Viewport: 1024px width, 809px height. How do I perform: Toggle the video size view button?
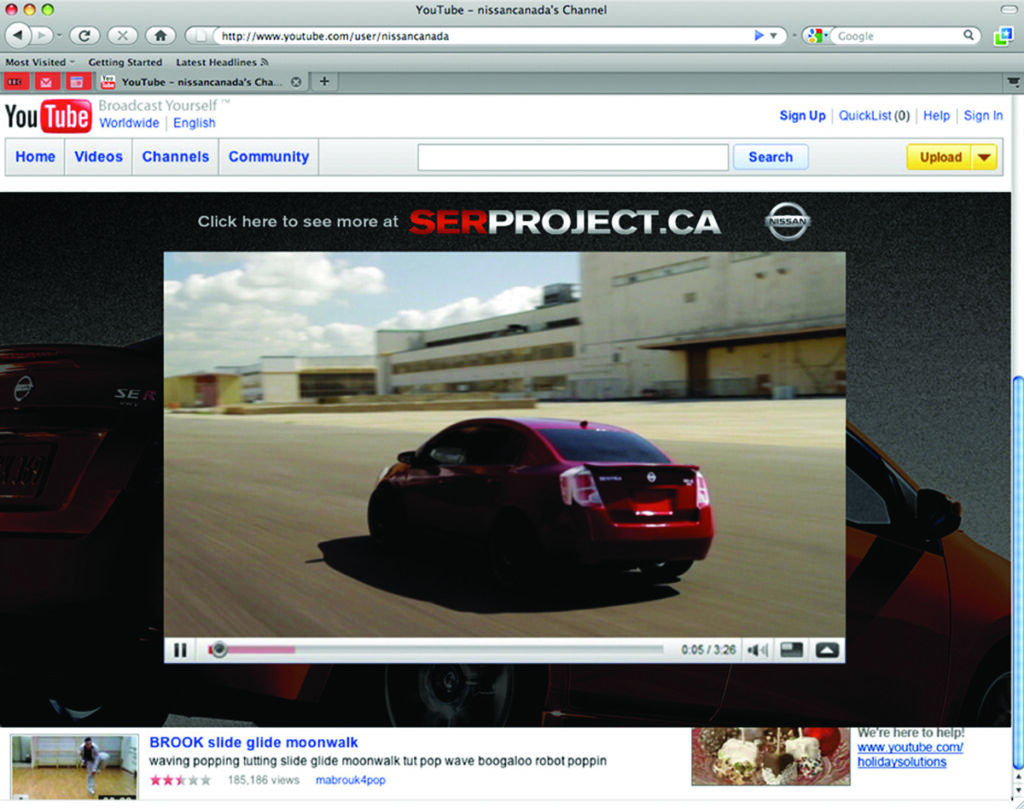coord(792,650)
